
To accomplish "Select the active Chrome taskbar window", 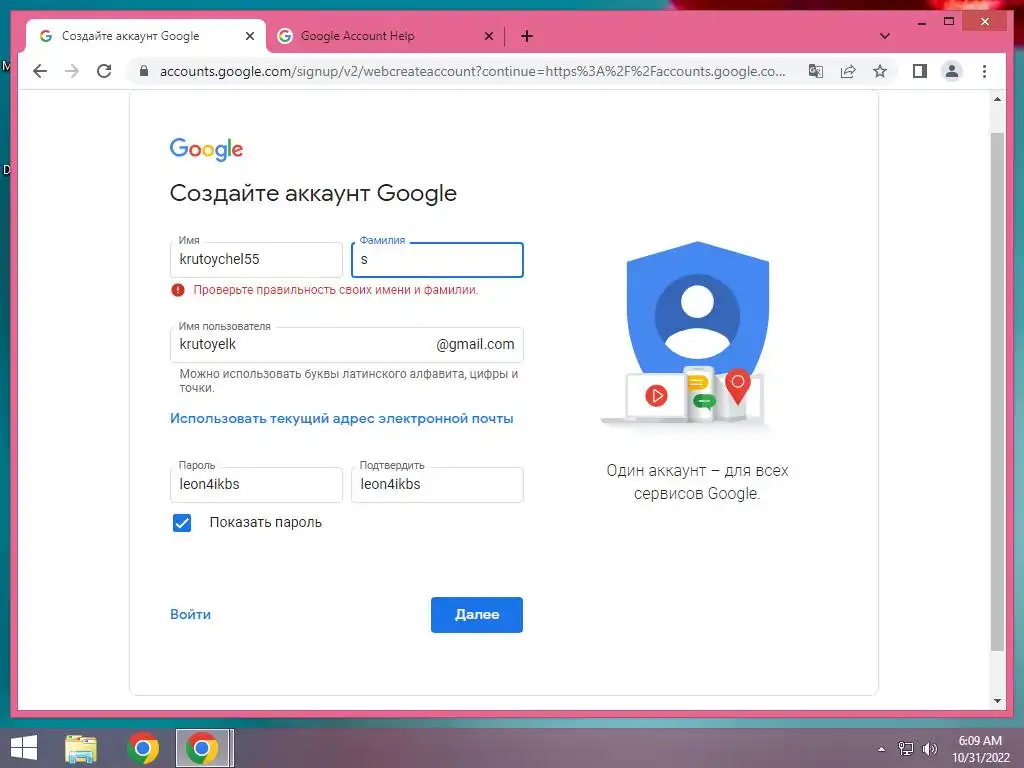I will click(x=203, y=748).
